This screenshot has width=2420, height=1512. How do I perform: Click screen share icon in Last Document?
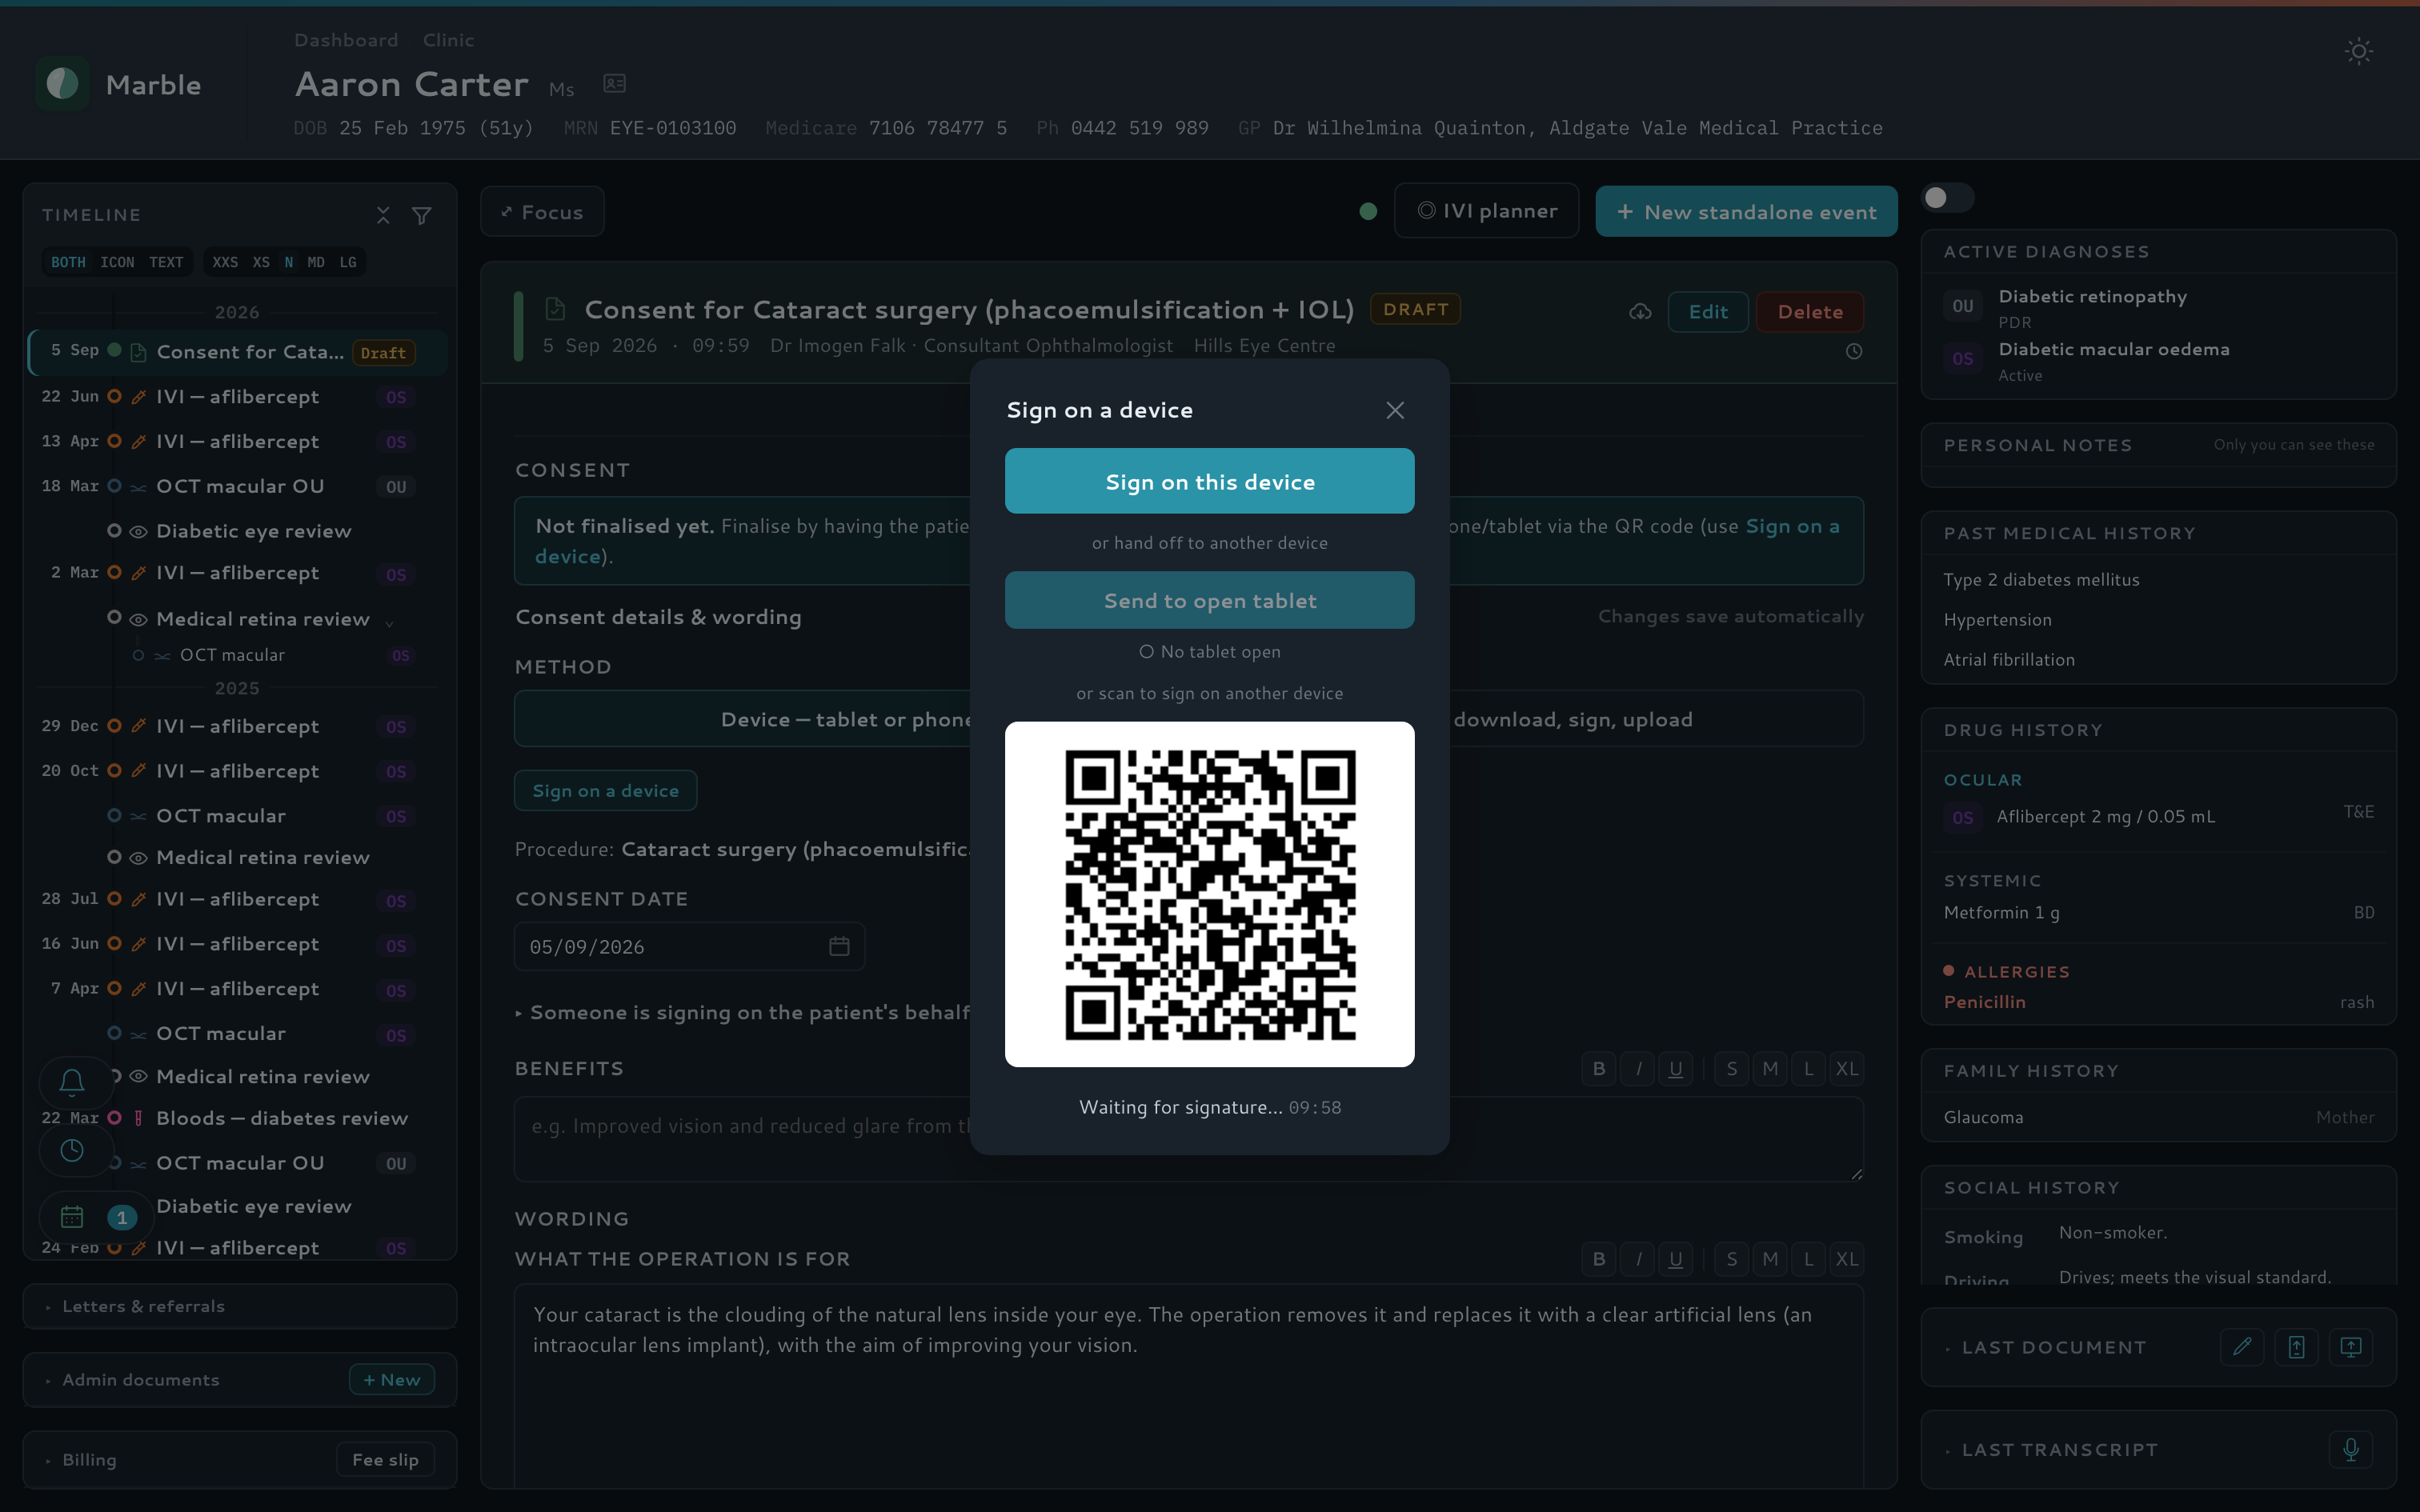(x=2351, y=1347)
